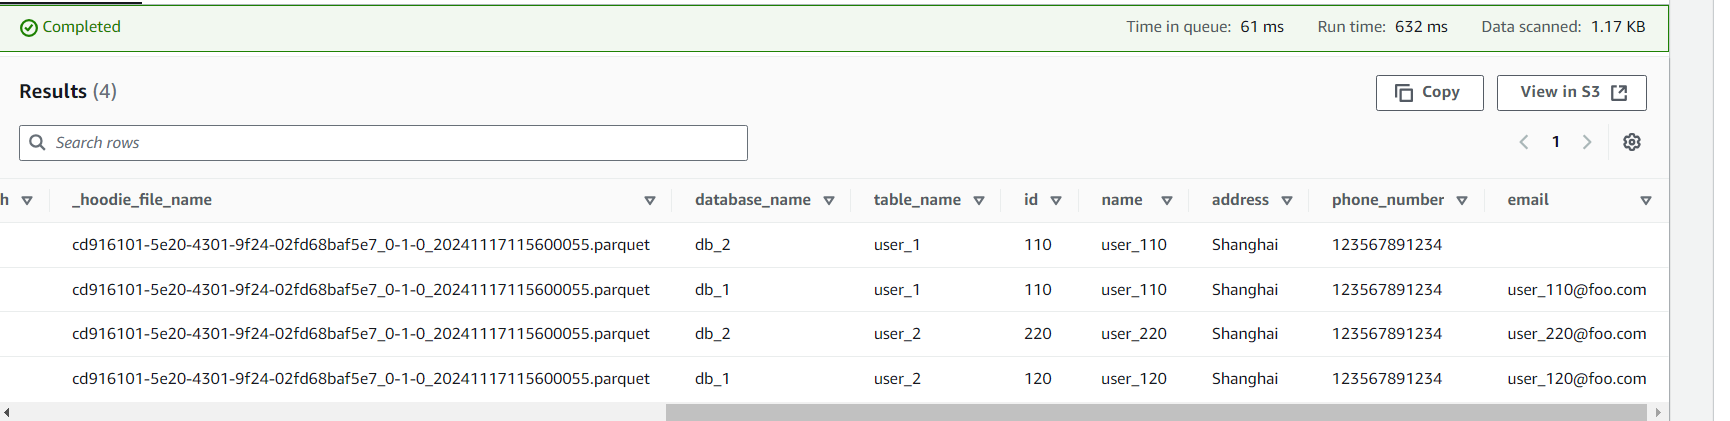Sort by the _hoodie_file_name column arrow
This screenshot has height=421, width=1730.
pos(650,200)
